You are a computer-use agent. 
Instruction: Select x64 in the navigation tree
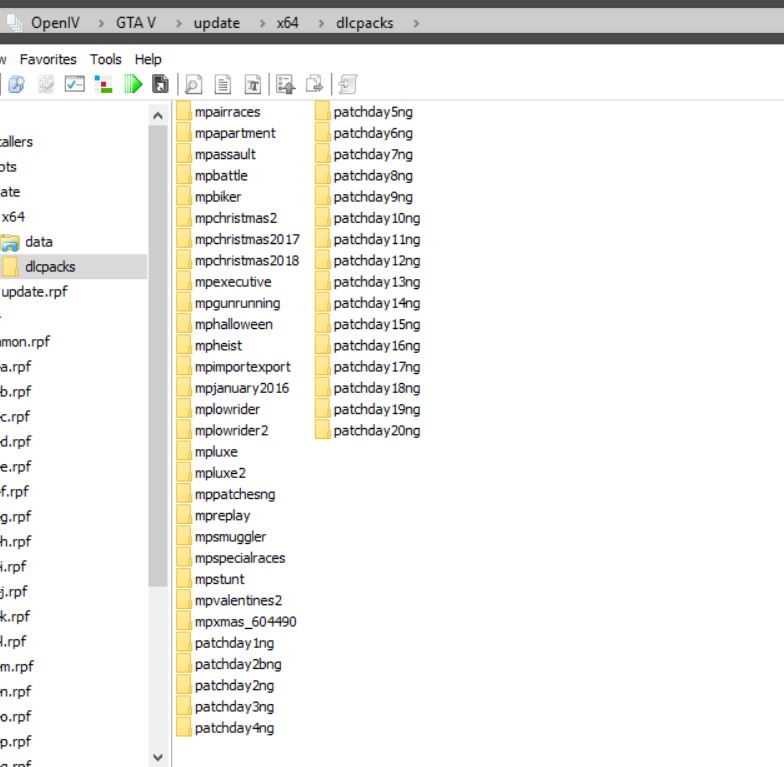click(x=14, y=216)
